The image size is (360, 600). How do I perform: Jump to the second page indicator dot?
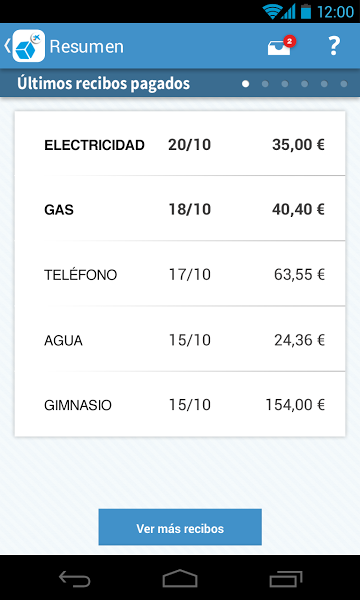tap(265, 84)
